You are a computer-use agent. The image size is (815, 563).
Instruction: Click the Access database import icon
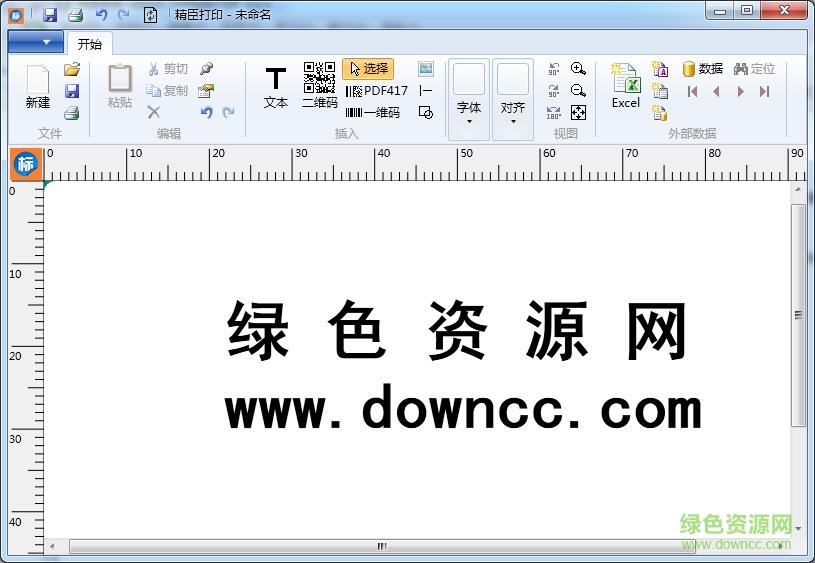click(x=660, y=69)
